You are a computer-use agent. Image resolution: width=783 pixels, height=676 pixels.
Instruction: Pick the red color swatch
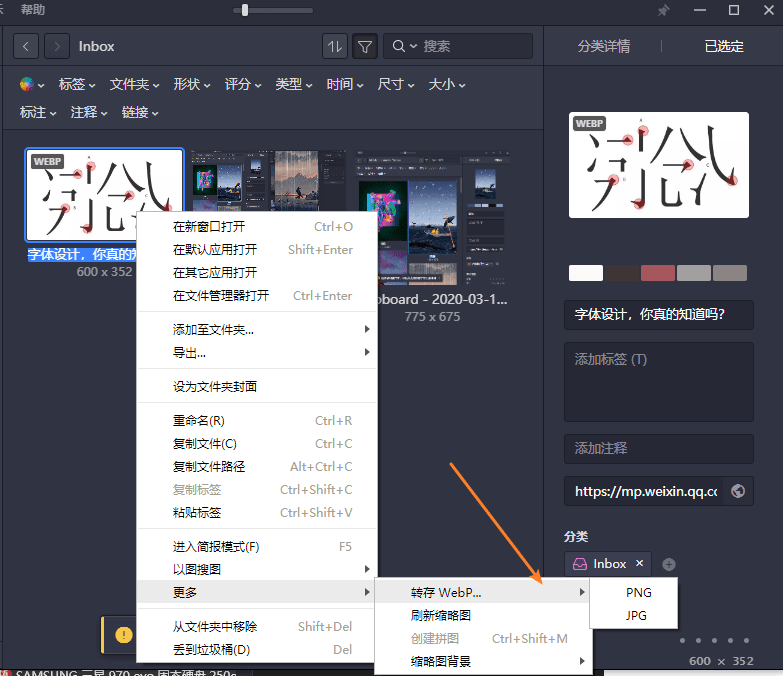[658, 273]
